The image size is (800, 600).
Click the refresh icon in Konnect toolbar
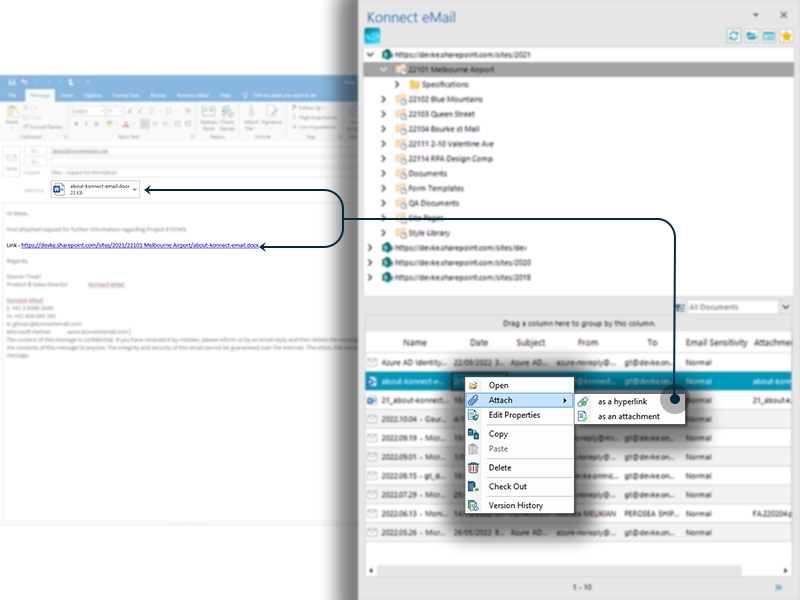click(734, 36)
